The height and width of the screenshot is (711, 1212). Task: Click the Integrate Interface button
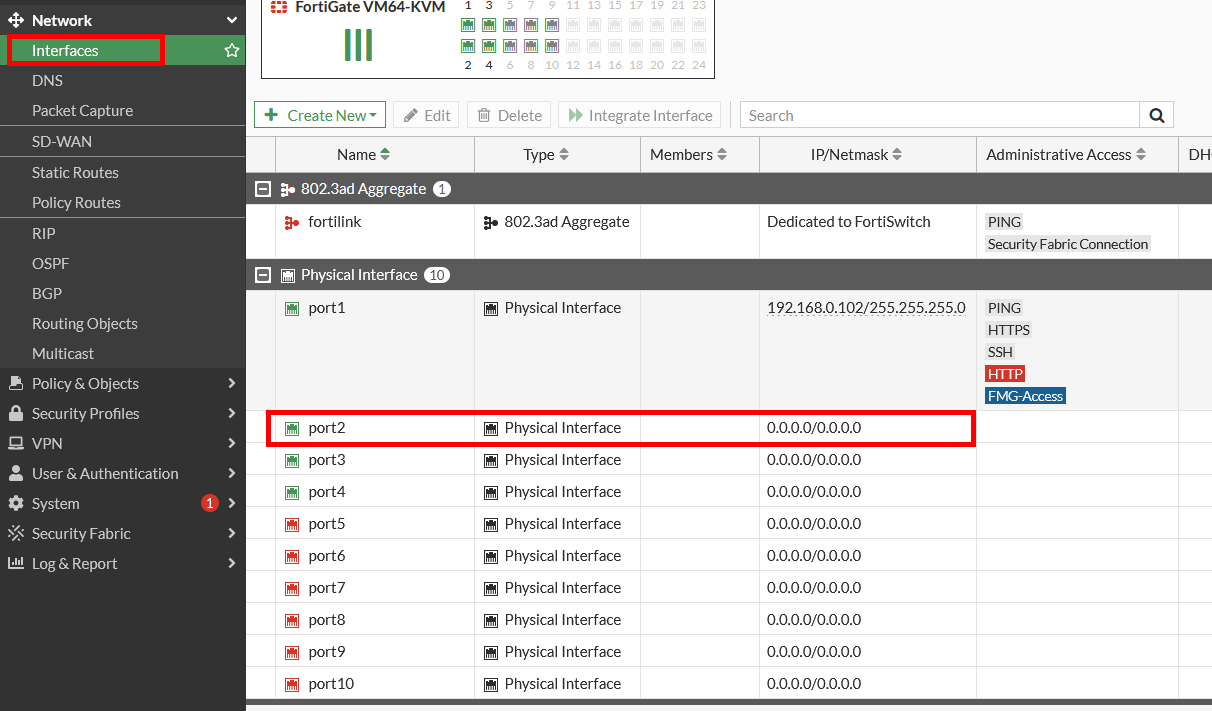click(x=640, y=115)
